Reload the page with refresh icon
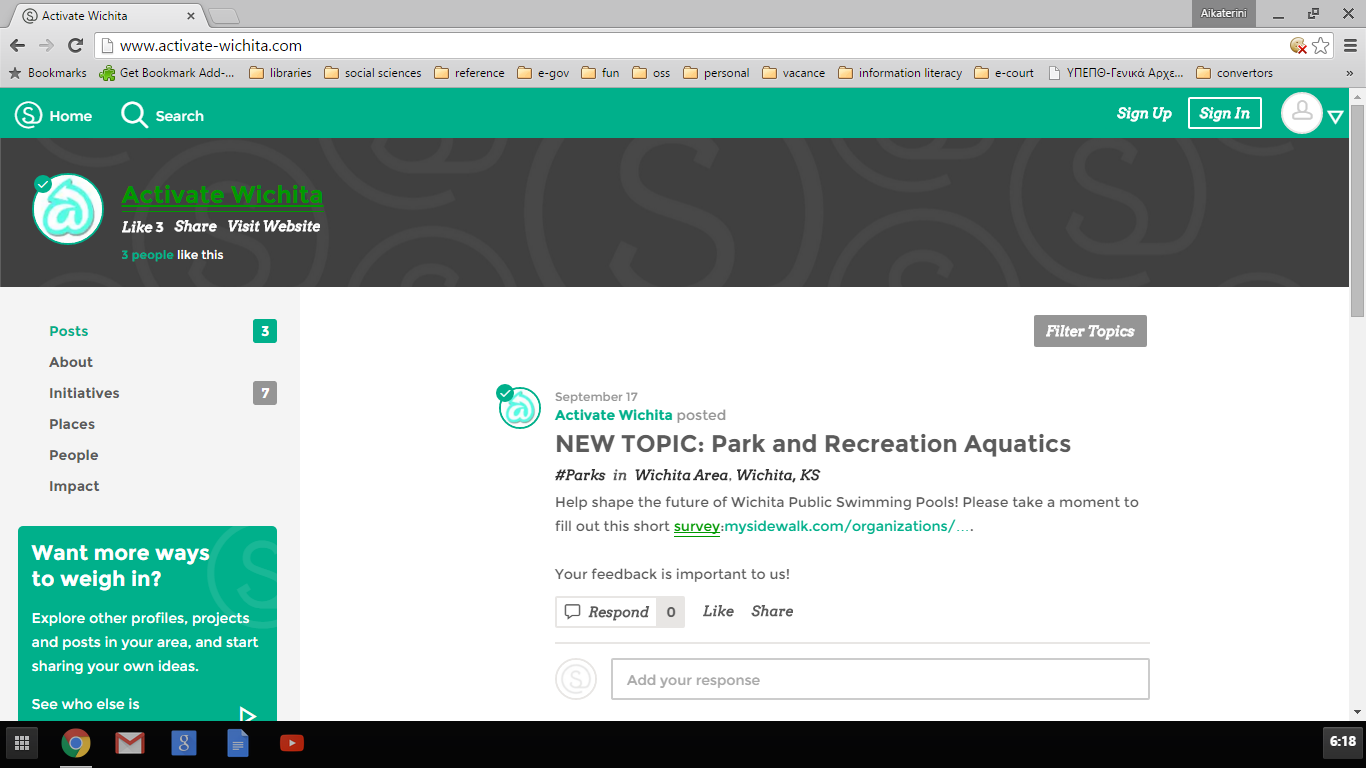The image size is (1366, 768). [75, 45]
